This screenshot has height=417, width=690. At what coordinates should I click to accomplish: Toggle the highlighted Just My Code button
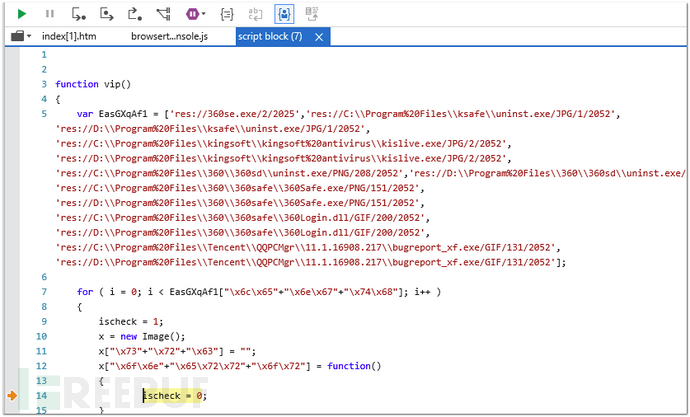283,14
